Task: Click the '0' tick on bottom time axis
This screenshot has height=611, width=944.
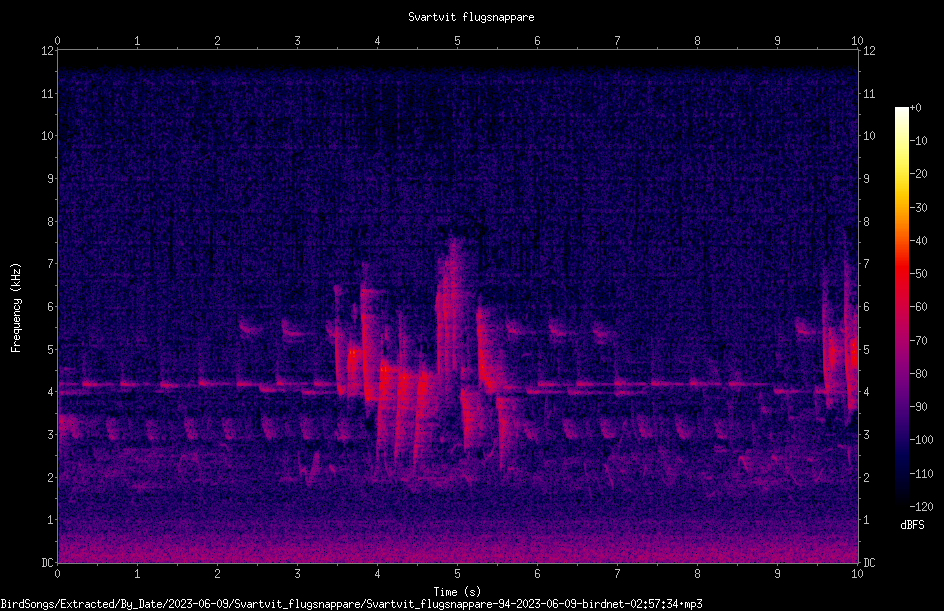Action: click(x=57, y=574)
